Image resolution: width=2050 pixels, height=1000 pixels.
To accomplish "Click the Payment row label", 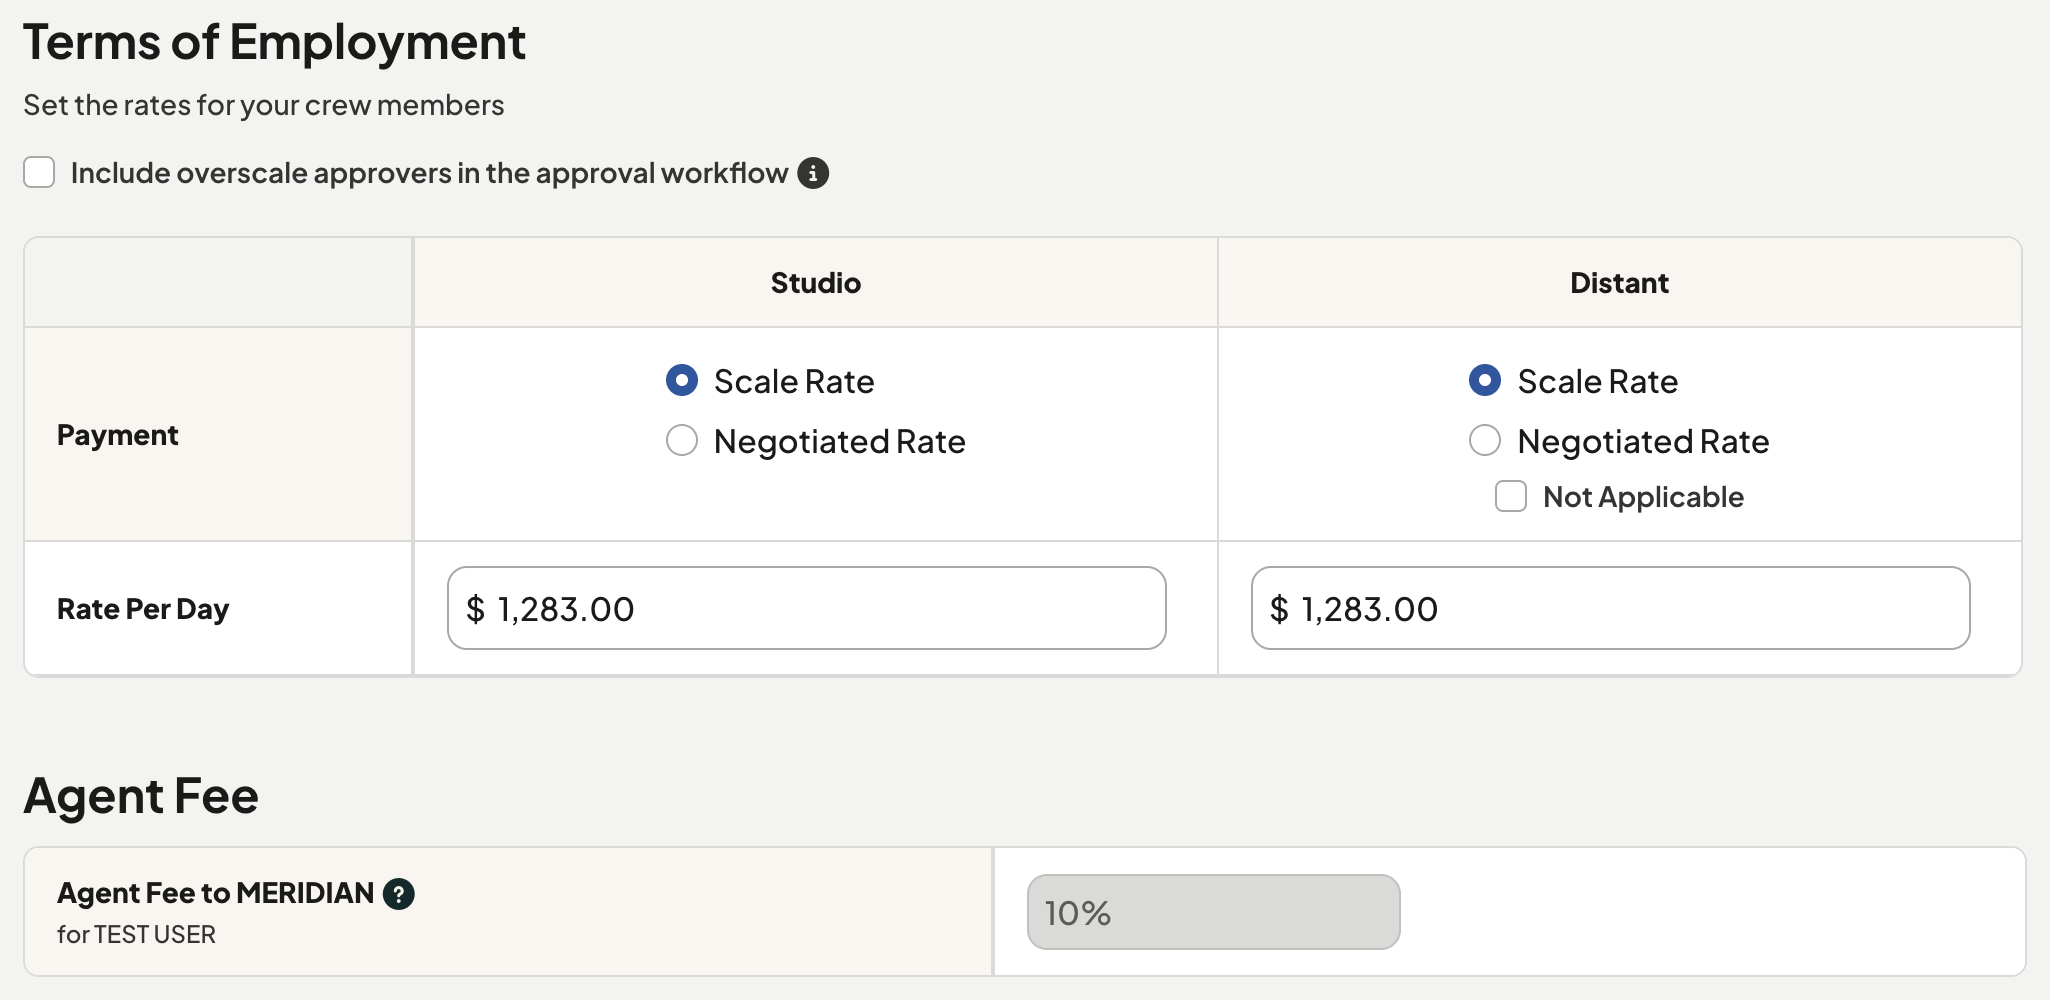I will 118,435.
